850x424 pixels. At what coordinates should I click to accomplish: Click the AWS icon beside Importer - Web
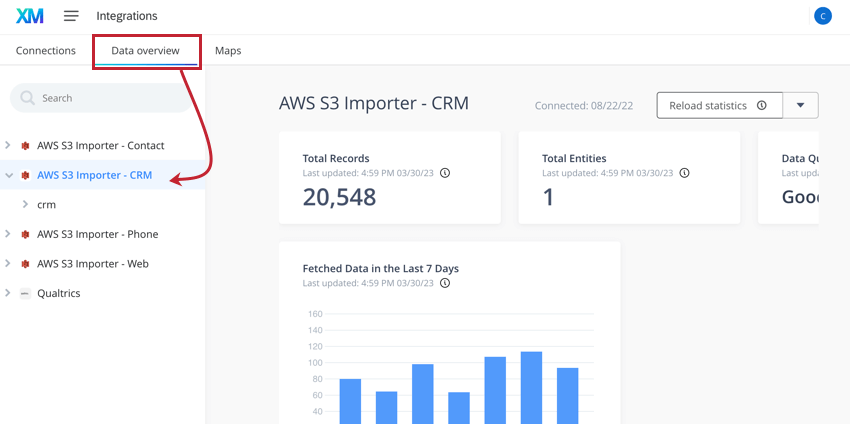(25, 264)
